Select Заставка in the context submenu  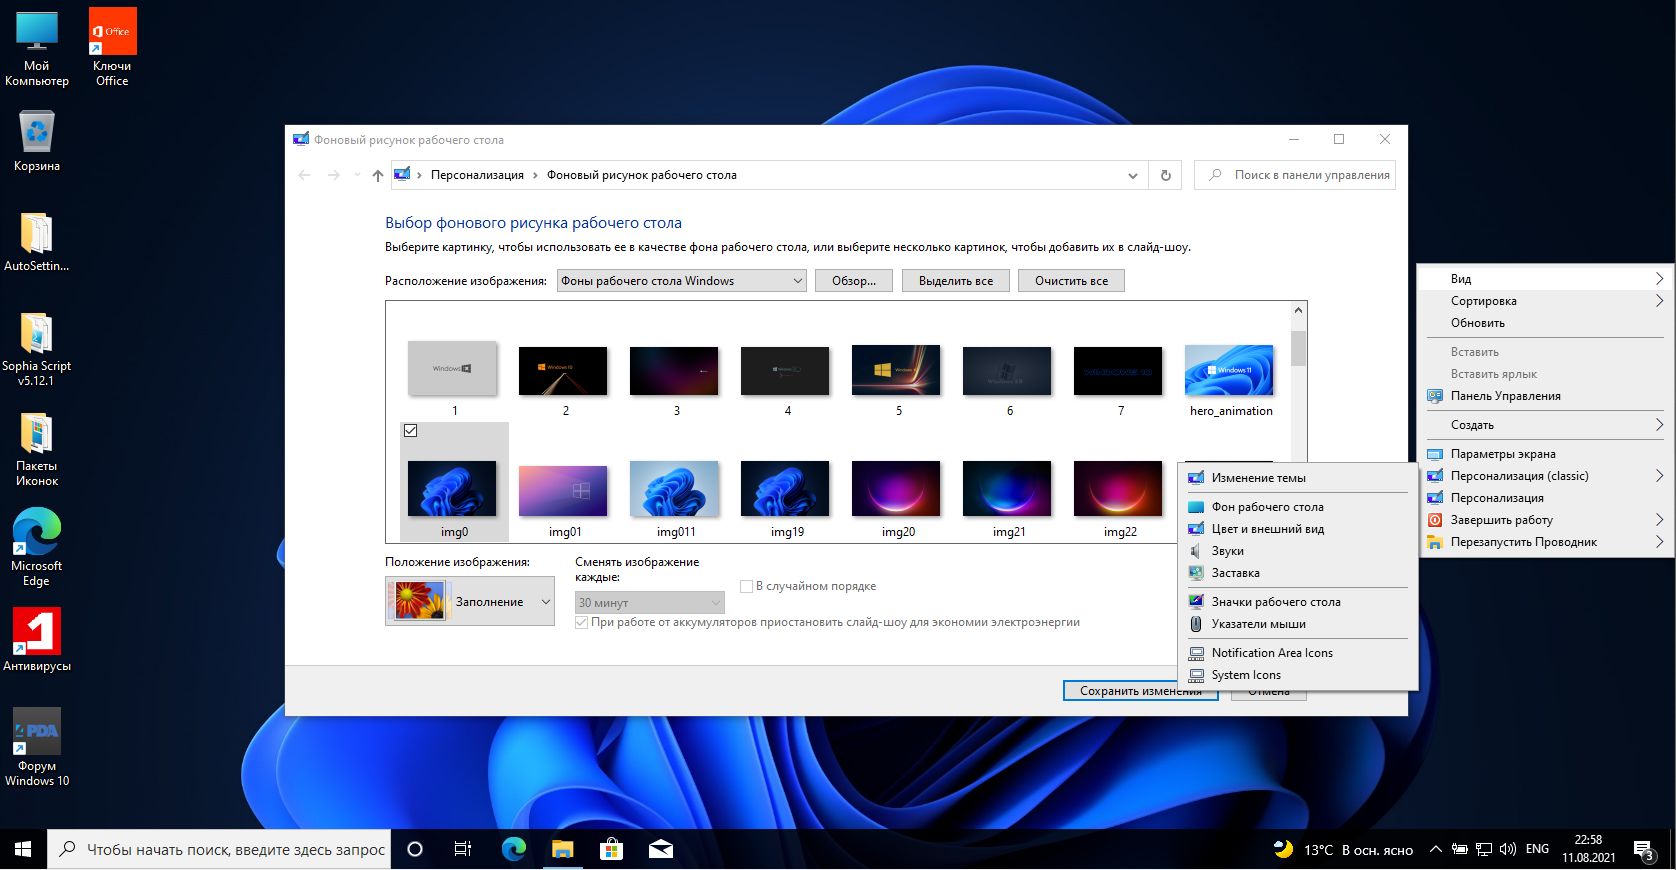pyautogui.click(x=1235, y=573)
